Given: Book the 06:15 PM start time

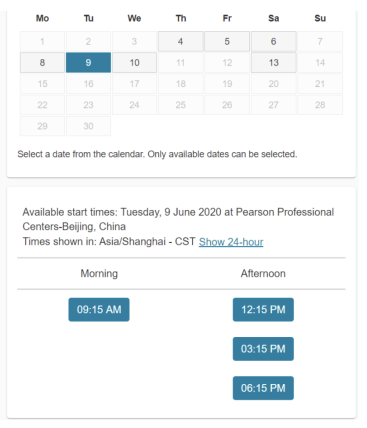Looking at the screenshot, I should 263,388.
